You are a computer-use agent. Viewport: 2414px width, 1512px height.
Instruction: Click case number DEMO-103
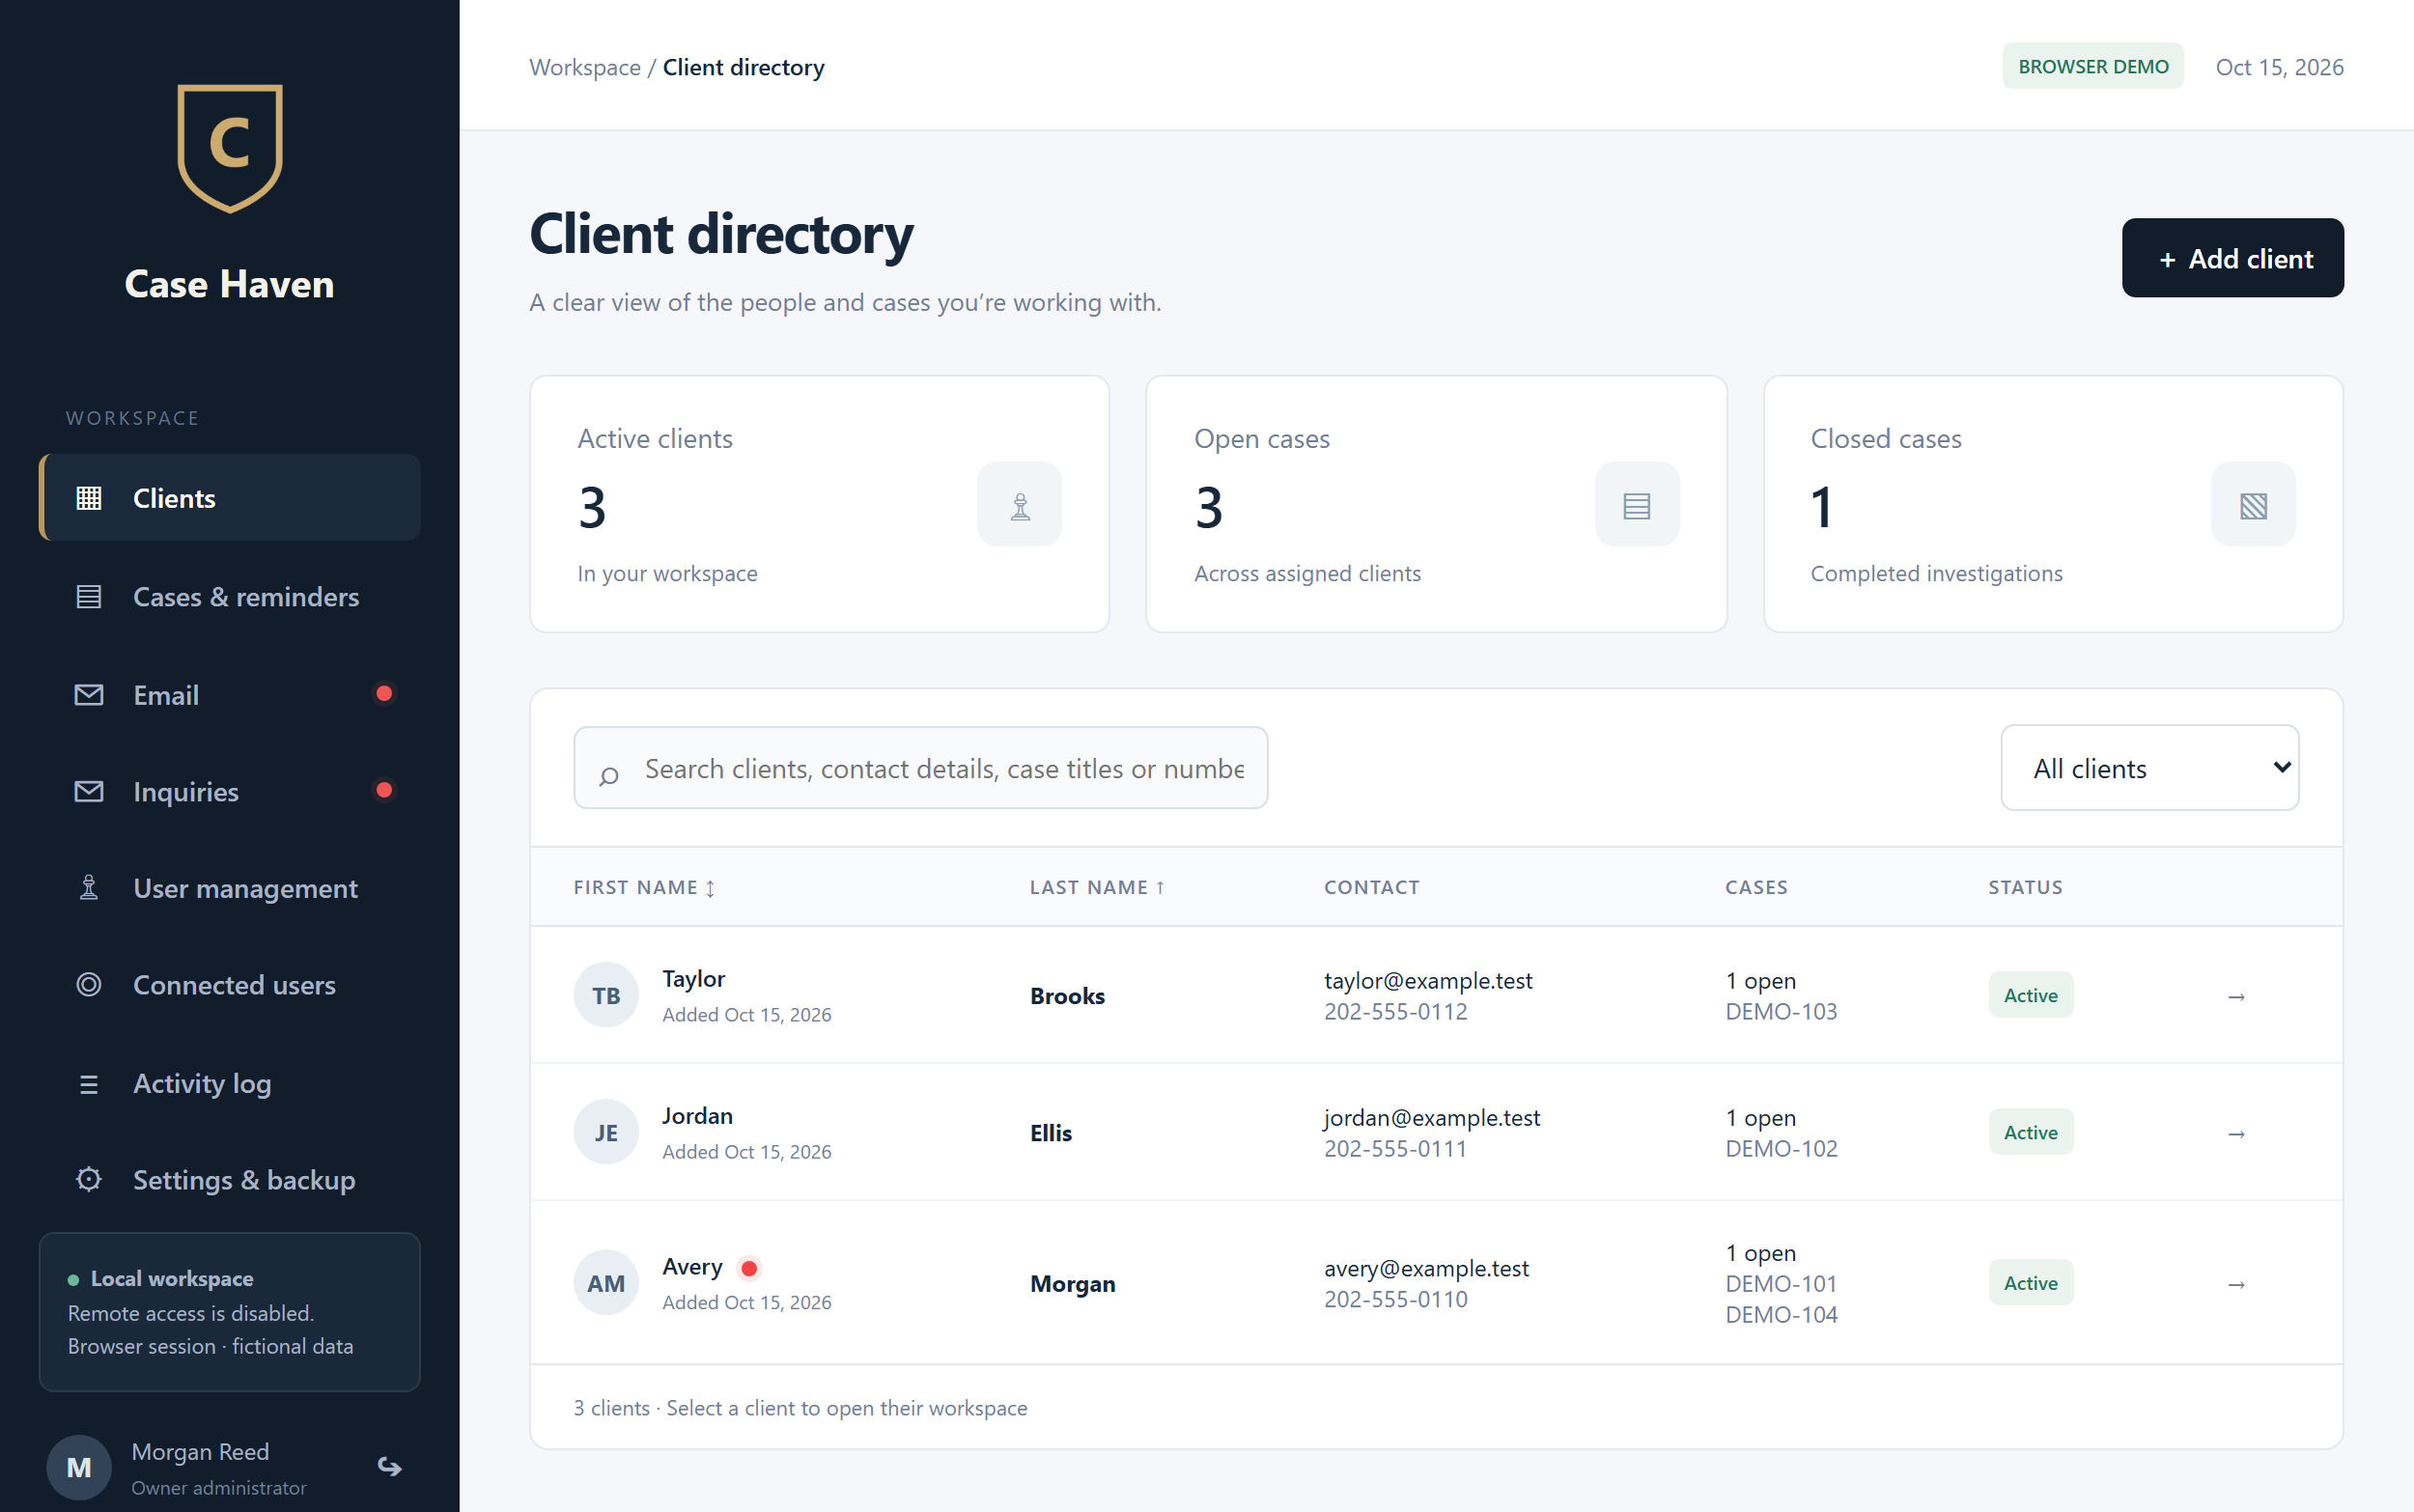[x=1781, y=1011]
